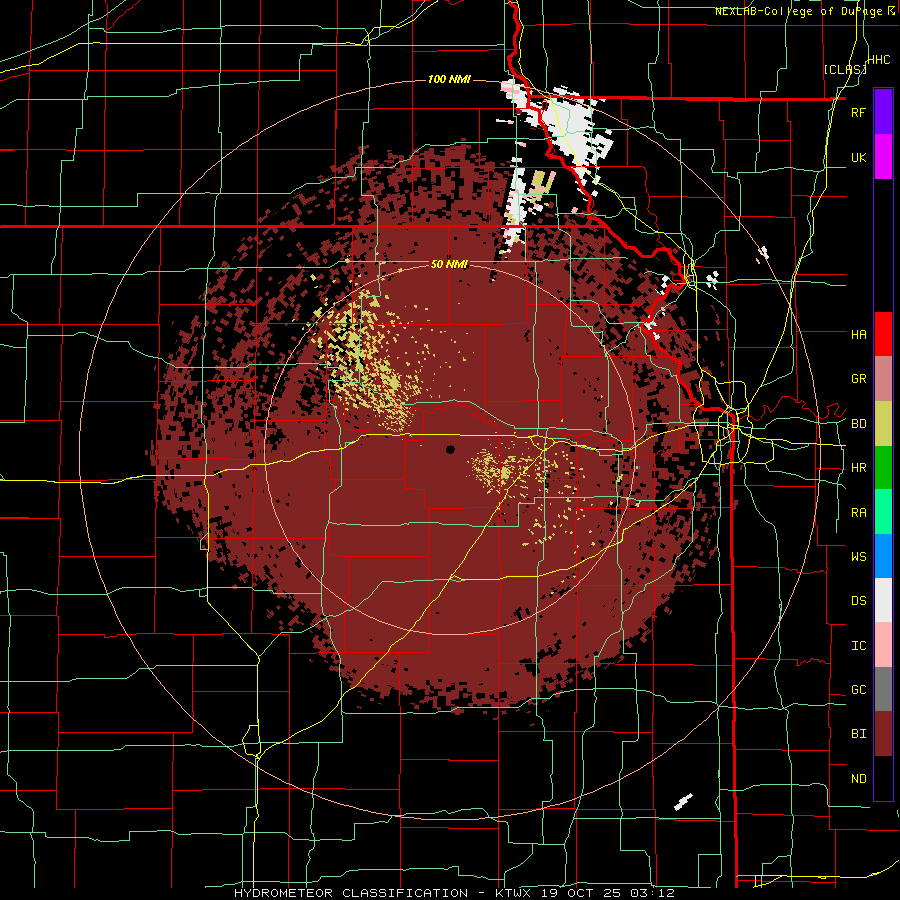Click the ND legend label

point(858,779)
